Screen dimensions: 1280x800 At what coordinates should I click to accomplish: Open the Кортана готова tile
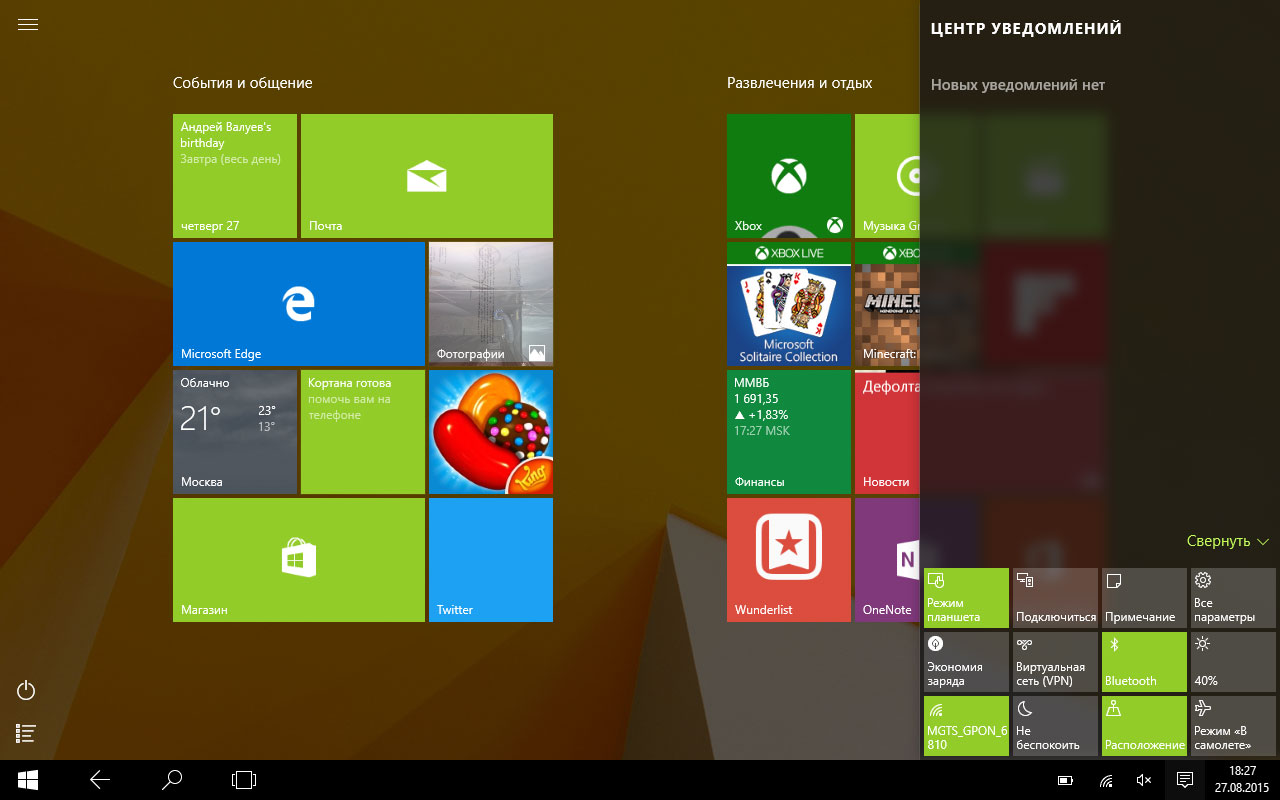[x=363, y=432]
